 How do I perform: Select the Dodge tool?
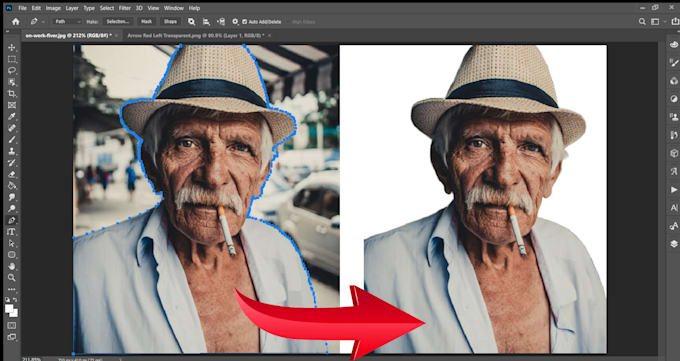click(x=12, y=209)
